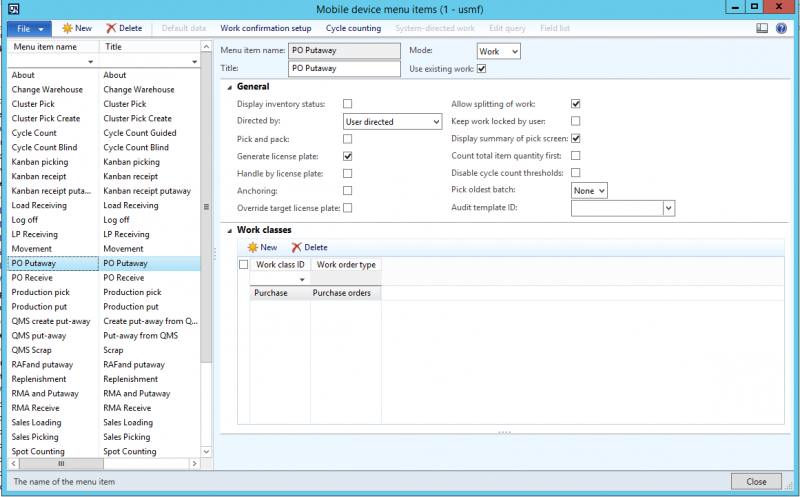Screen dimensions: 800x497
Task: Select the Kanban receipt row
Action: (x=104, y=177)
